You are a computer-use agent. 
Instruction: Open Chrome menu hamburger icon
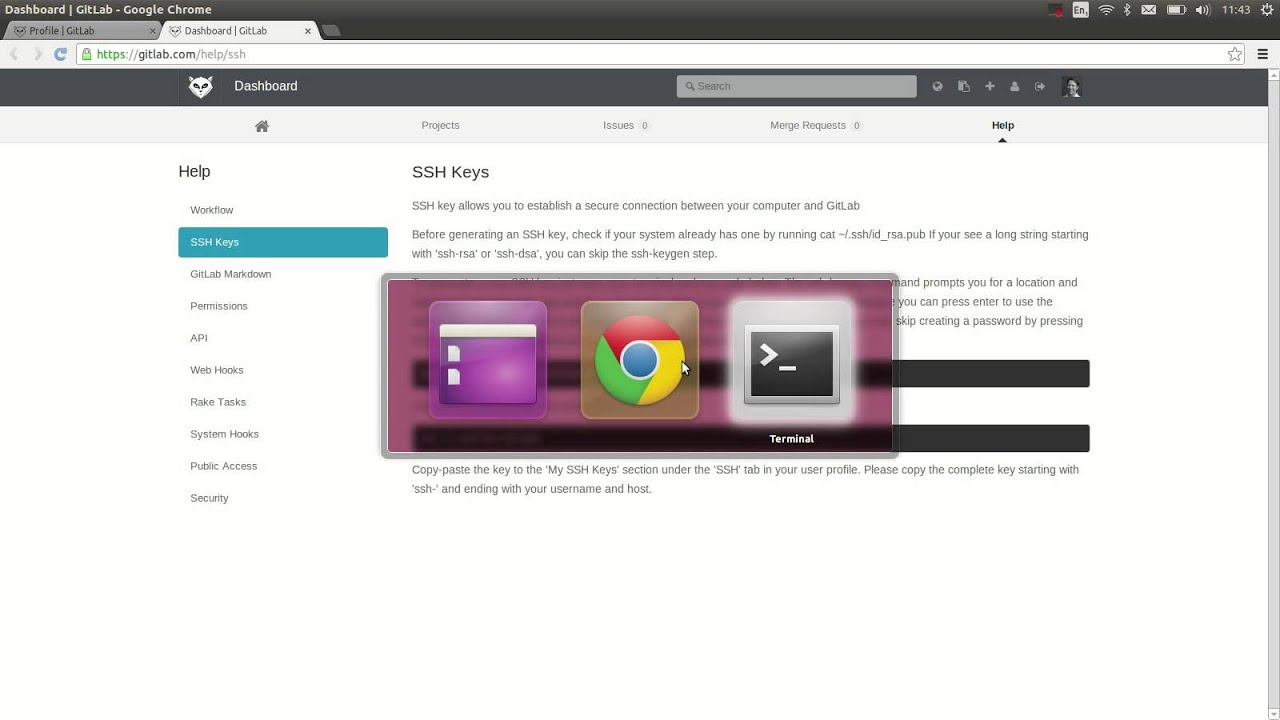[x=1263, y=54]
